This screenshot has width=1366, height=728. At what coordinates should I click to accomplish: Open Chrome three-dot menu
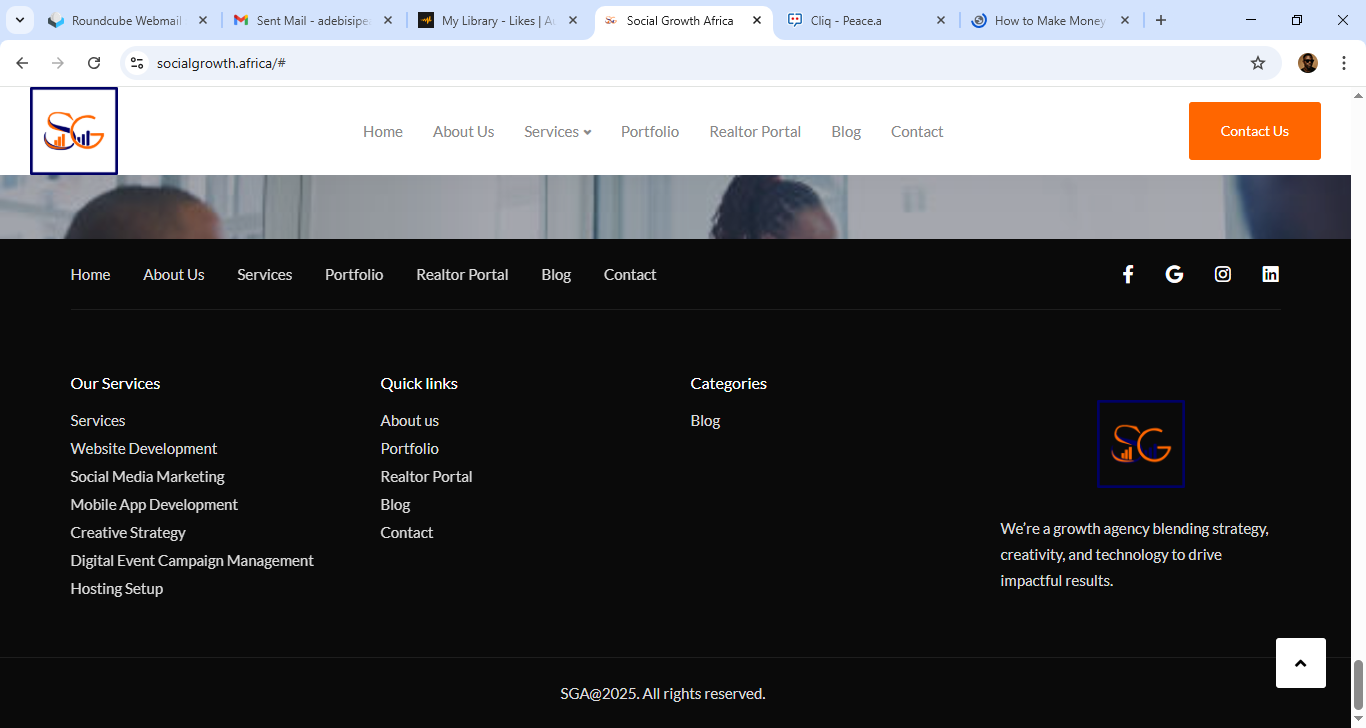1344,63
